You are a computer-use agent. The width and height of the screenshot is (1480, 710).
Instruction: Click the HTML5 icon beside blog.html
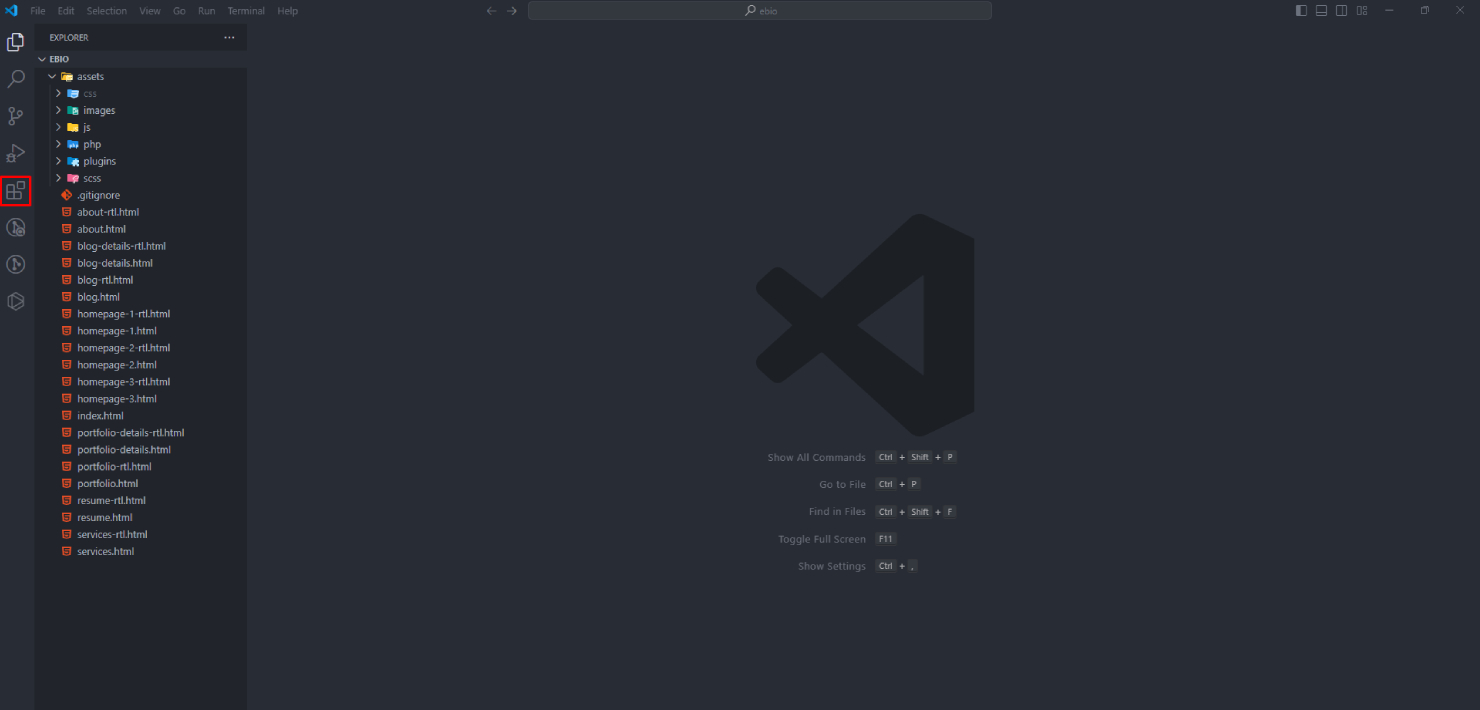pyautogui.click(x=67, y=297)
